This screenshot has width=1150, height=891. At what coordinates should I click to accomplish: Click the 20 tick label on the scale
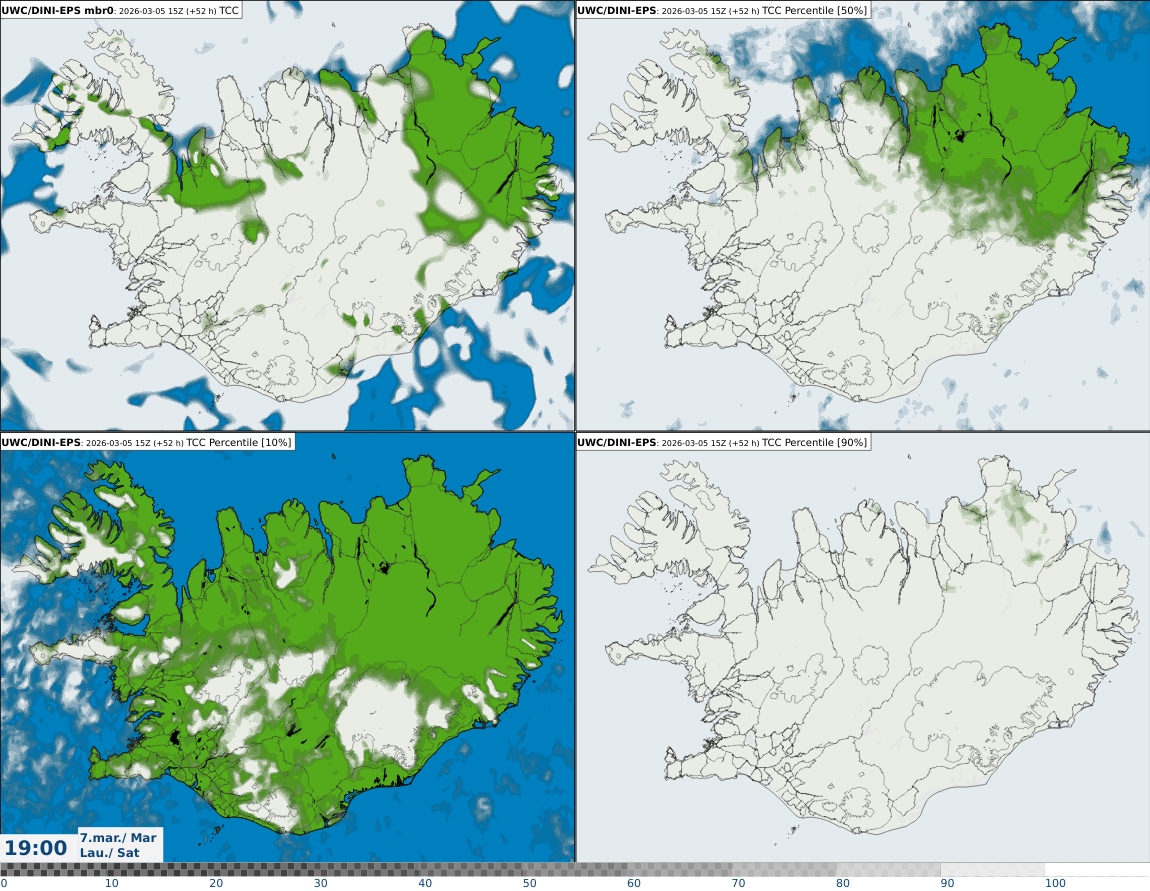click(216, 883)
